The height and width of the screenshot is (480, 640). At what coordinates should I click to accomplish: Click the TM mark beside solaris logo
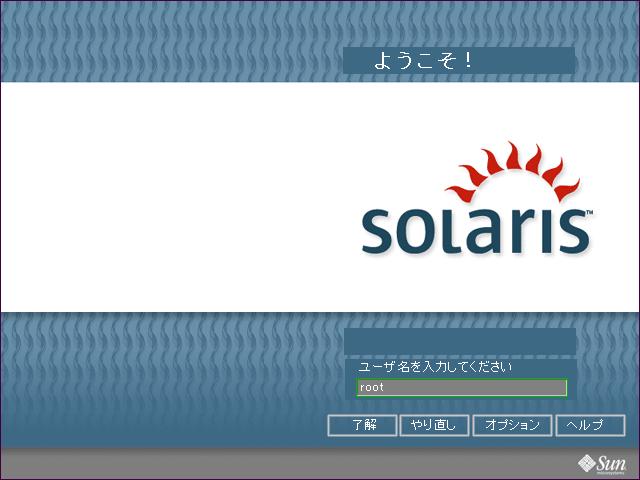pos(590,213)
